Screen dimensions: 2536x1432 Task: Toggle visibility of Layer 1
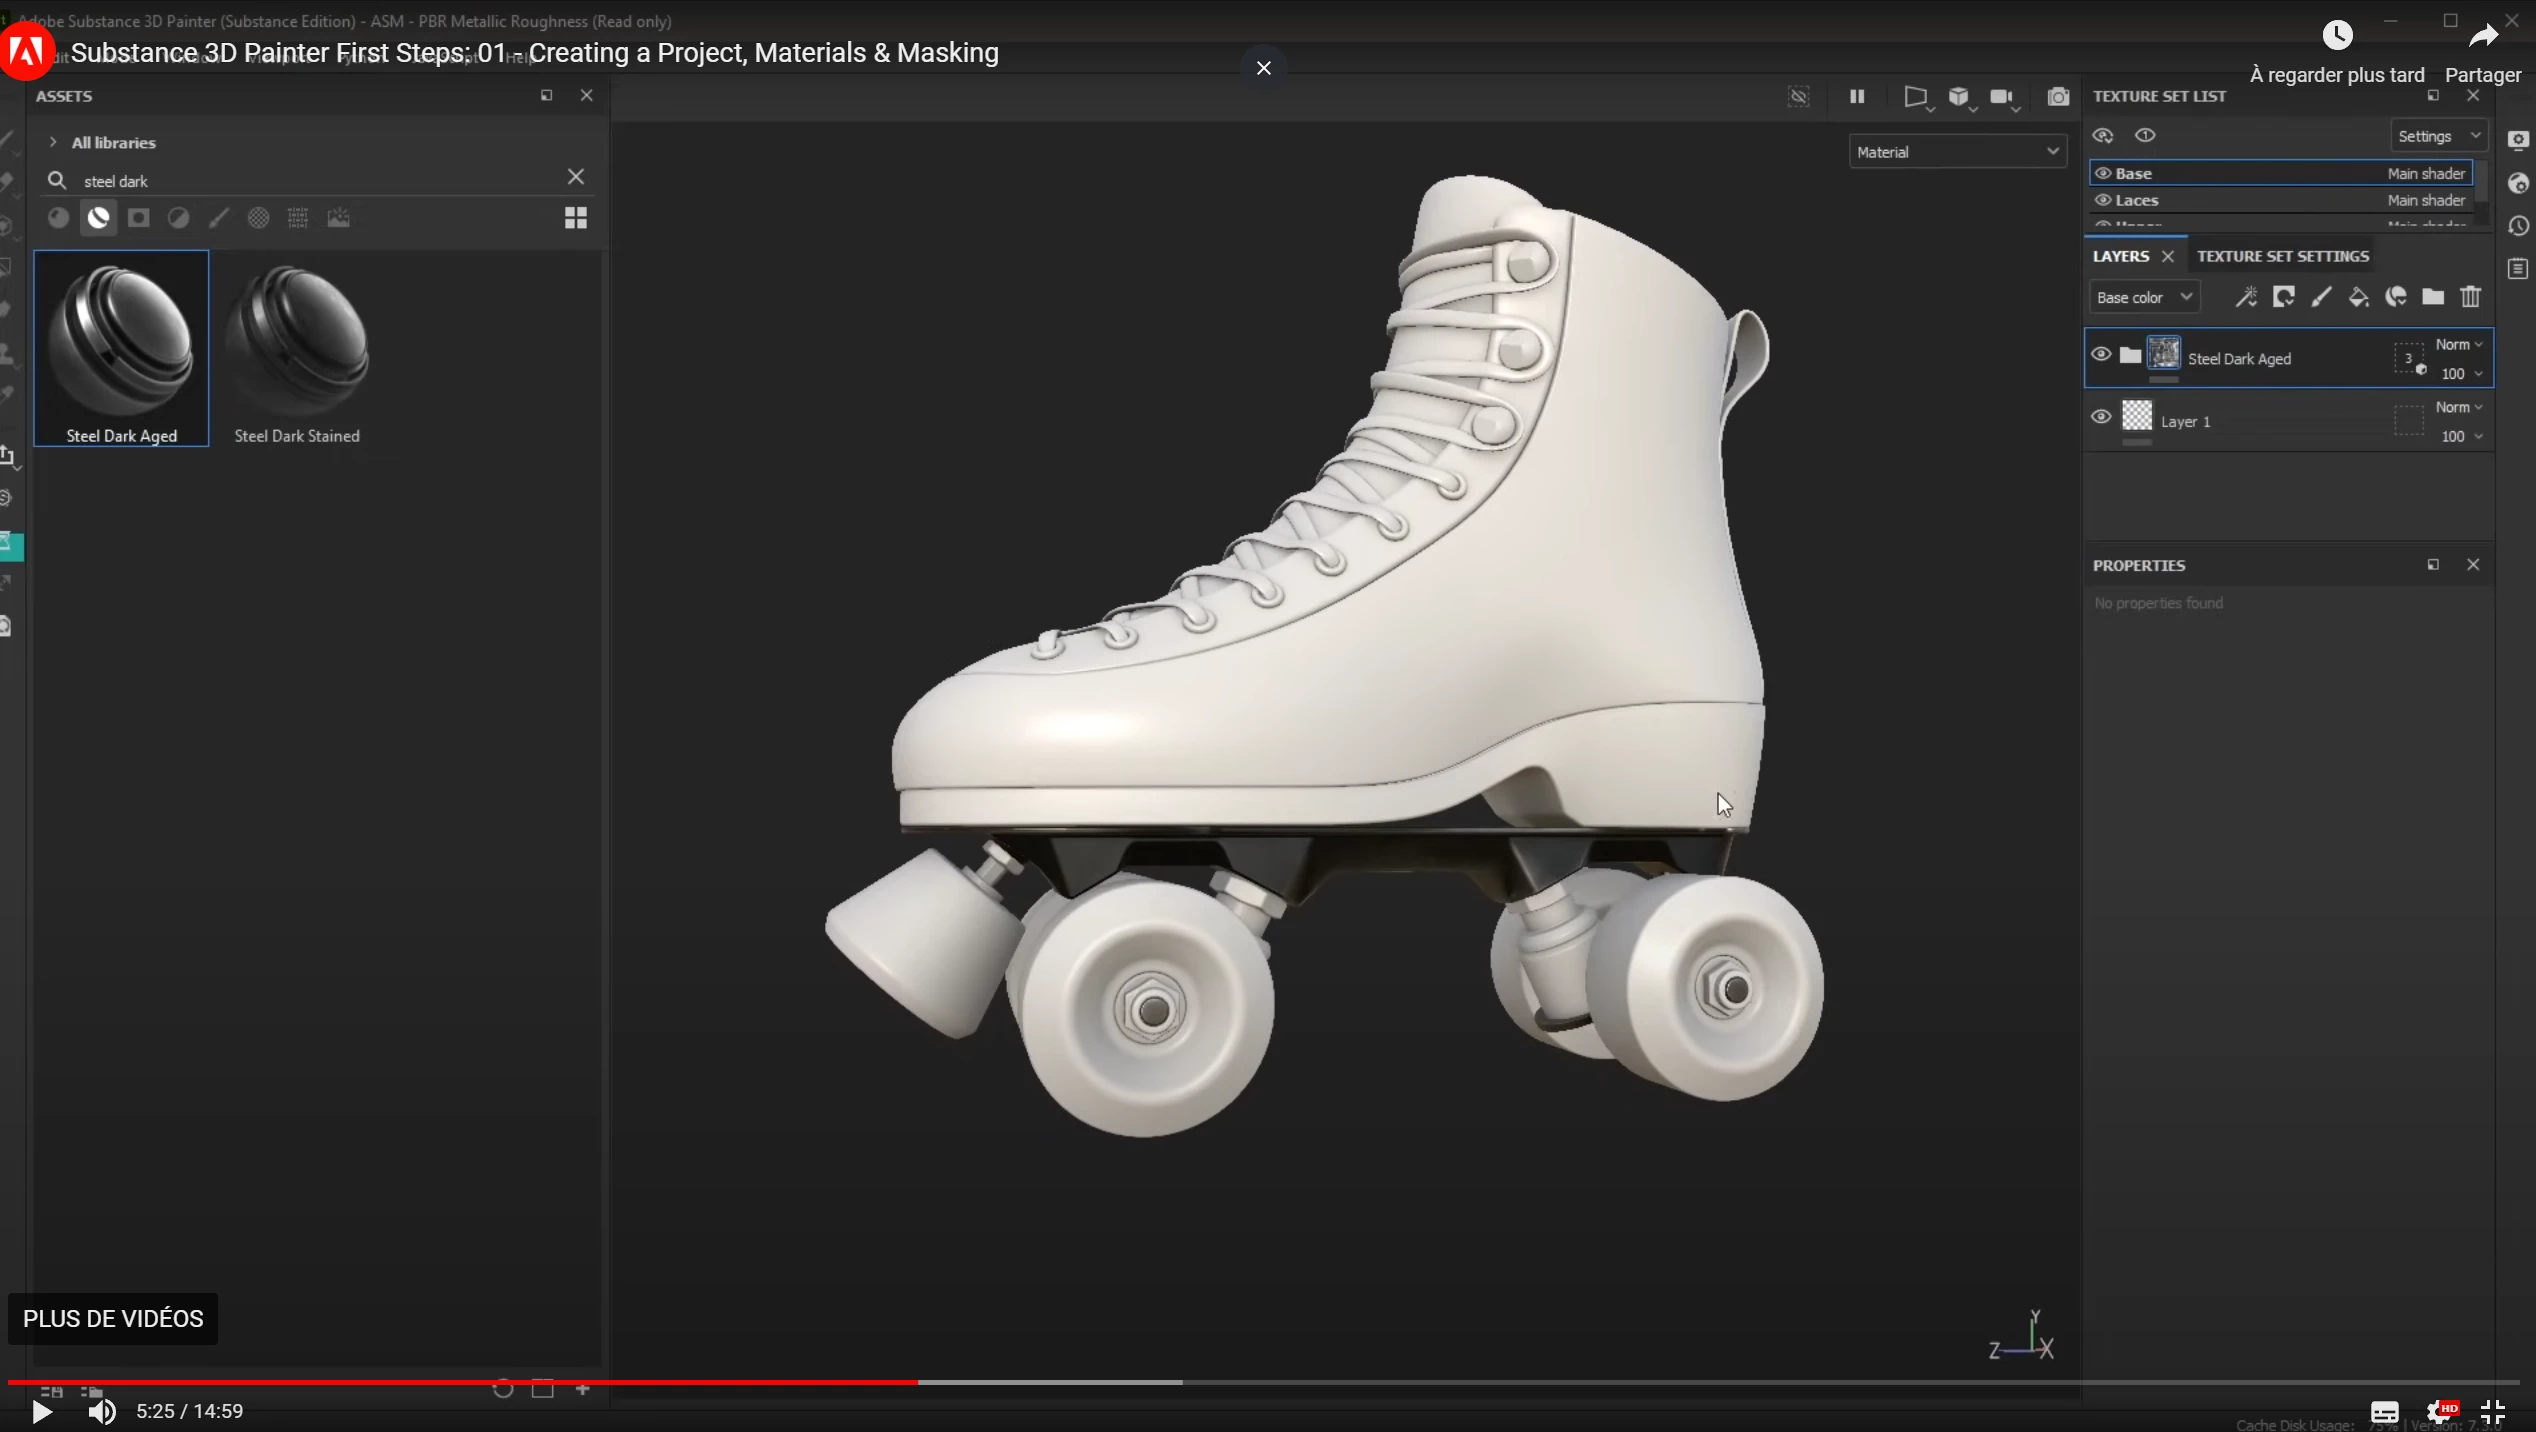tap(2101, 417)
